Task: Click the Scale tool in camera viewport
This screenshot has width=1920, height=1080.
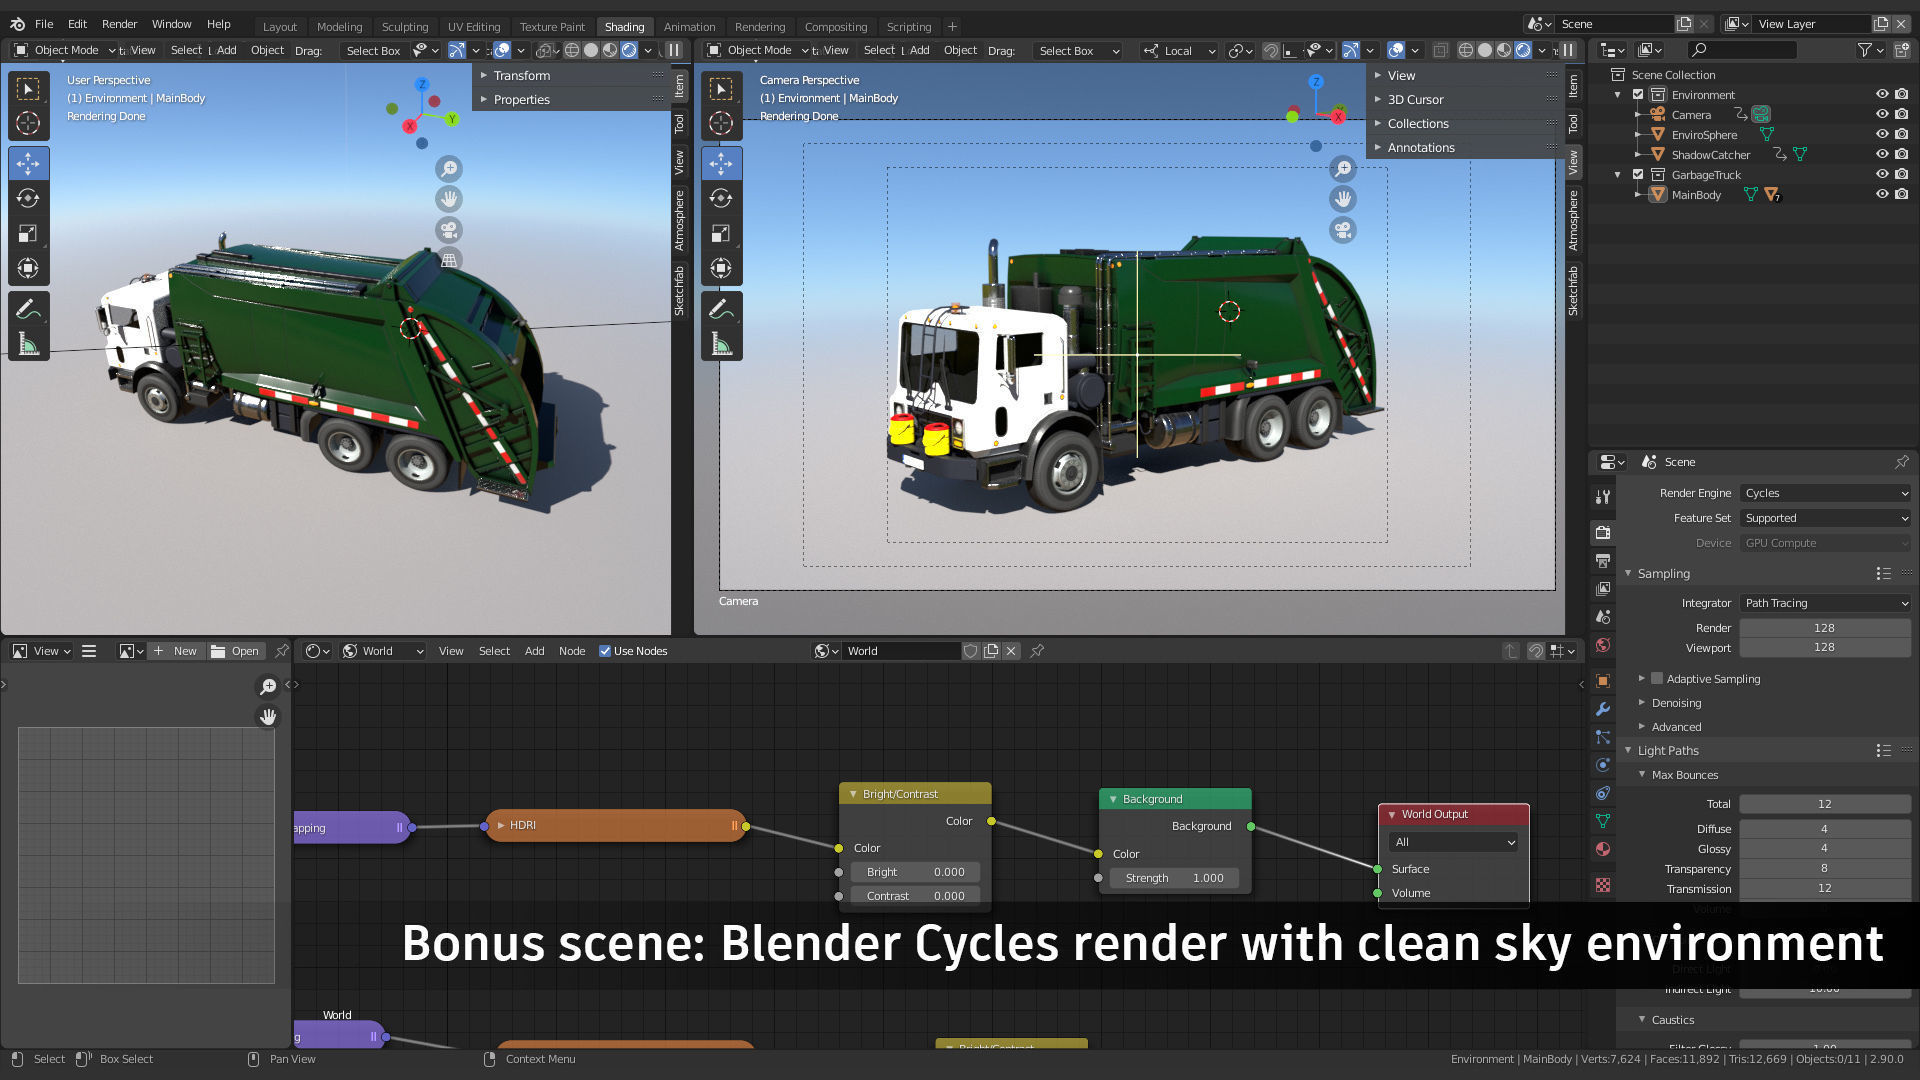Action: pyautogui.click(x=721, y=233)
